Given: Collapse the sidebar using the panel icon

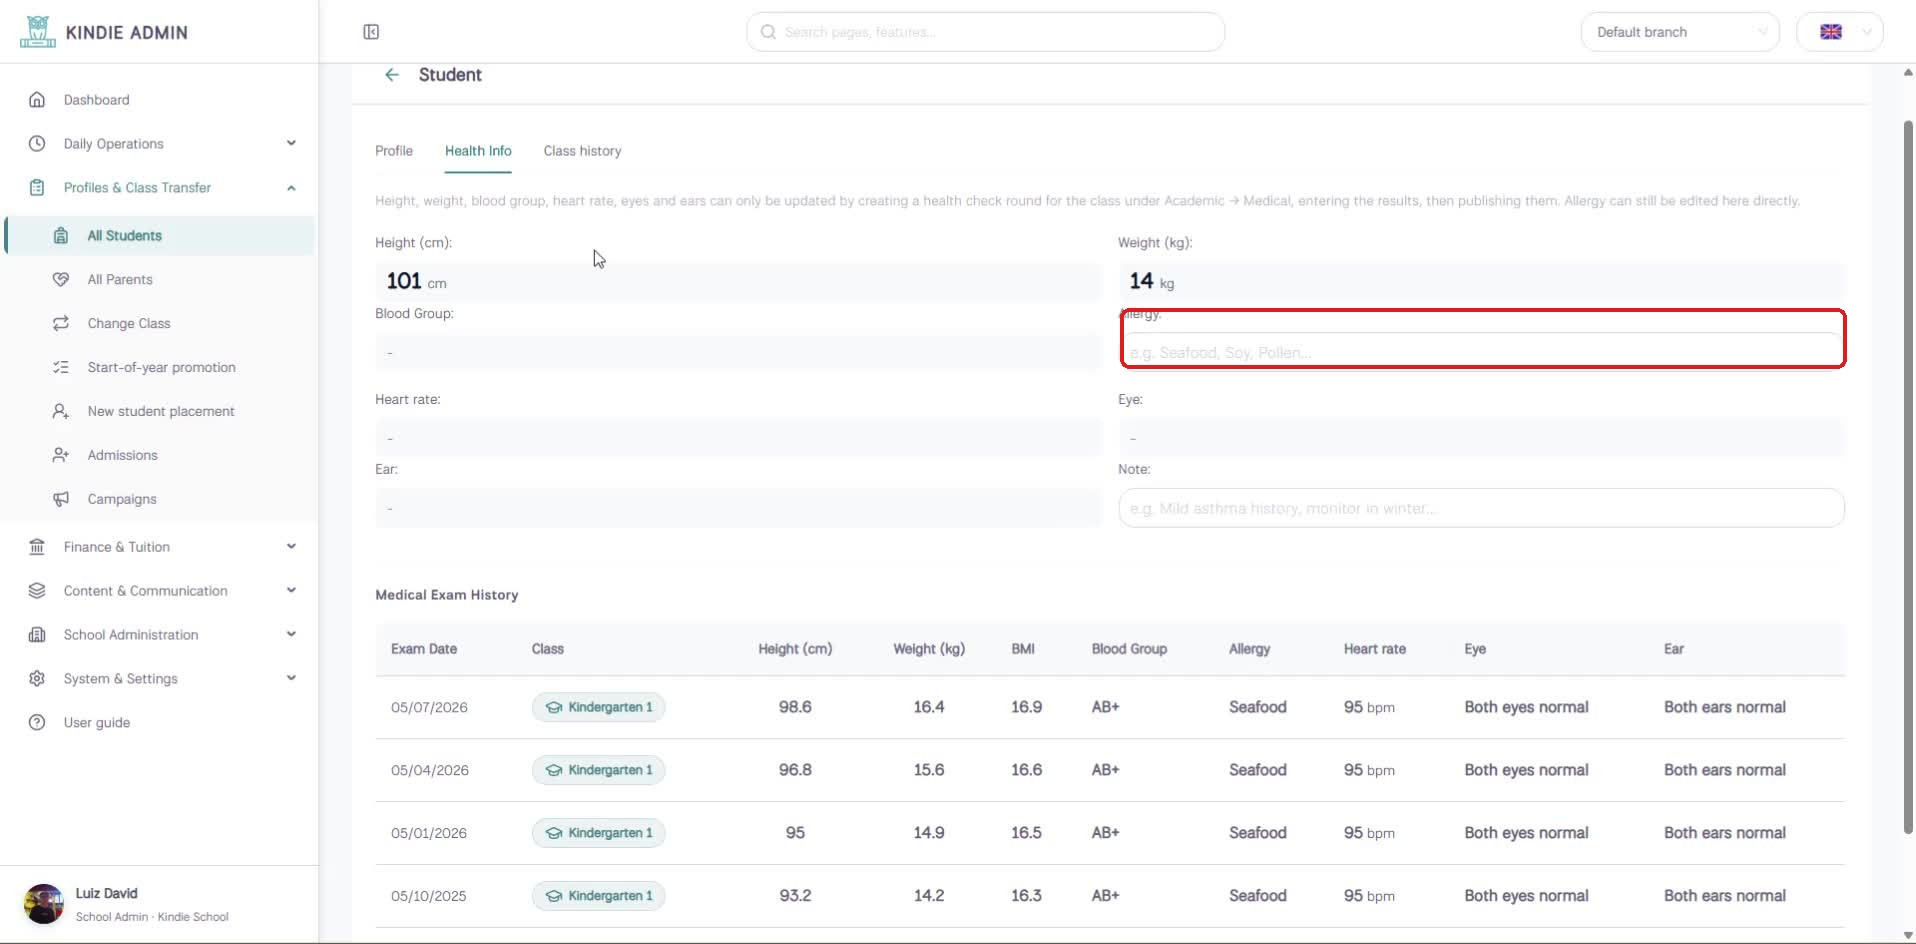Looking at the screenshot, I should [371, 32].
